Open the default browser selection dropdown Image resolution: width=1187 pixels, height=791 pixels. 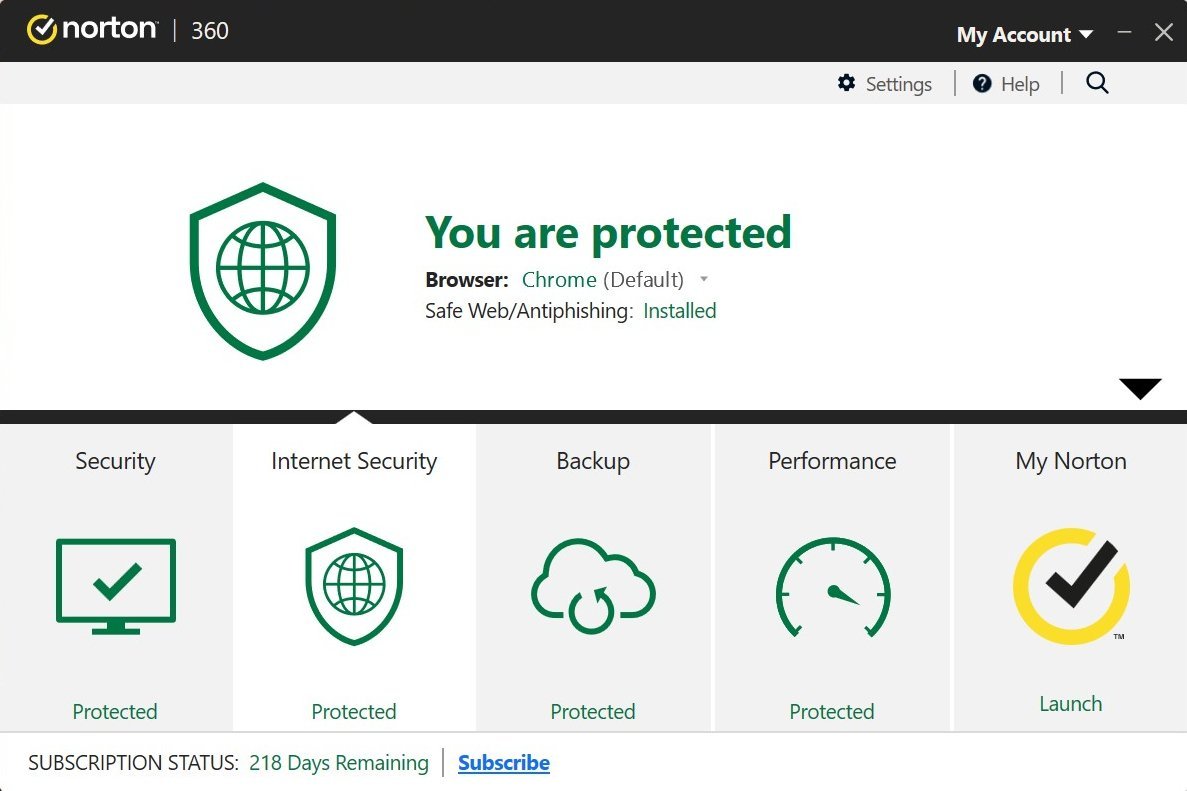704,280
